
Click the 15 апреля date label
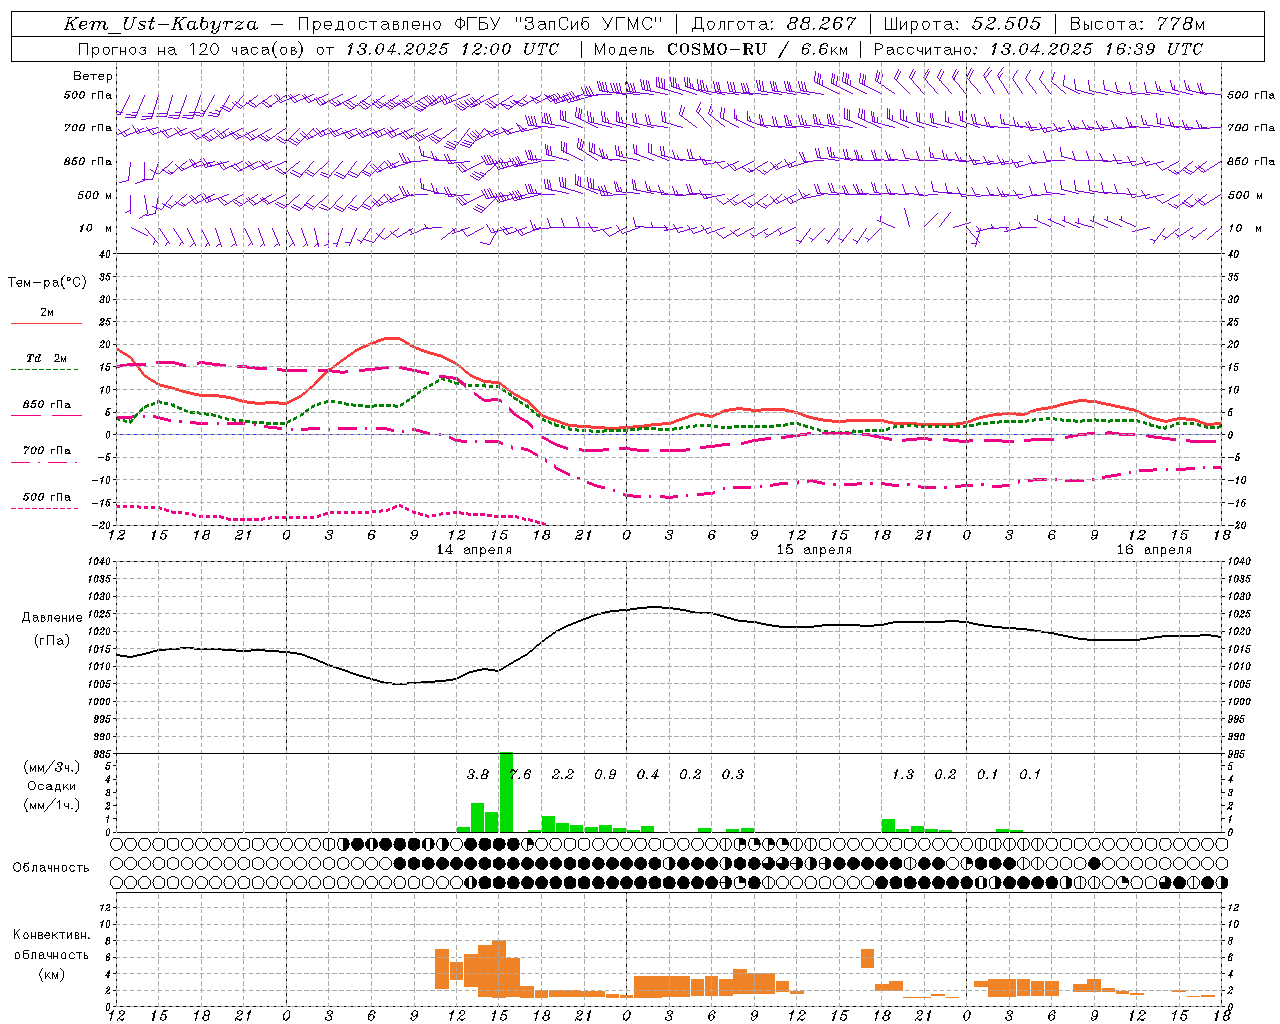tap(814, 550)
